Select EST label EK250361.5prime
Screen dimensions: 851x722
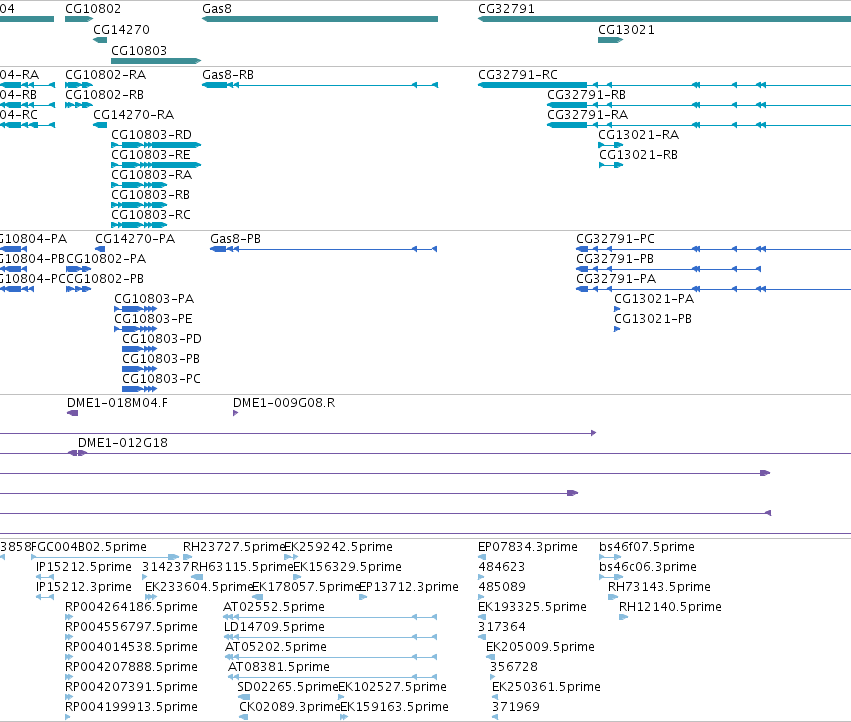pos(547,687)
